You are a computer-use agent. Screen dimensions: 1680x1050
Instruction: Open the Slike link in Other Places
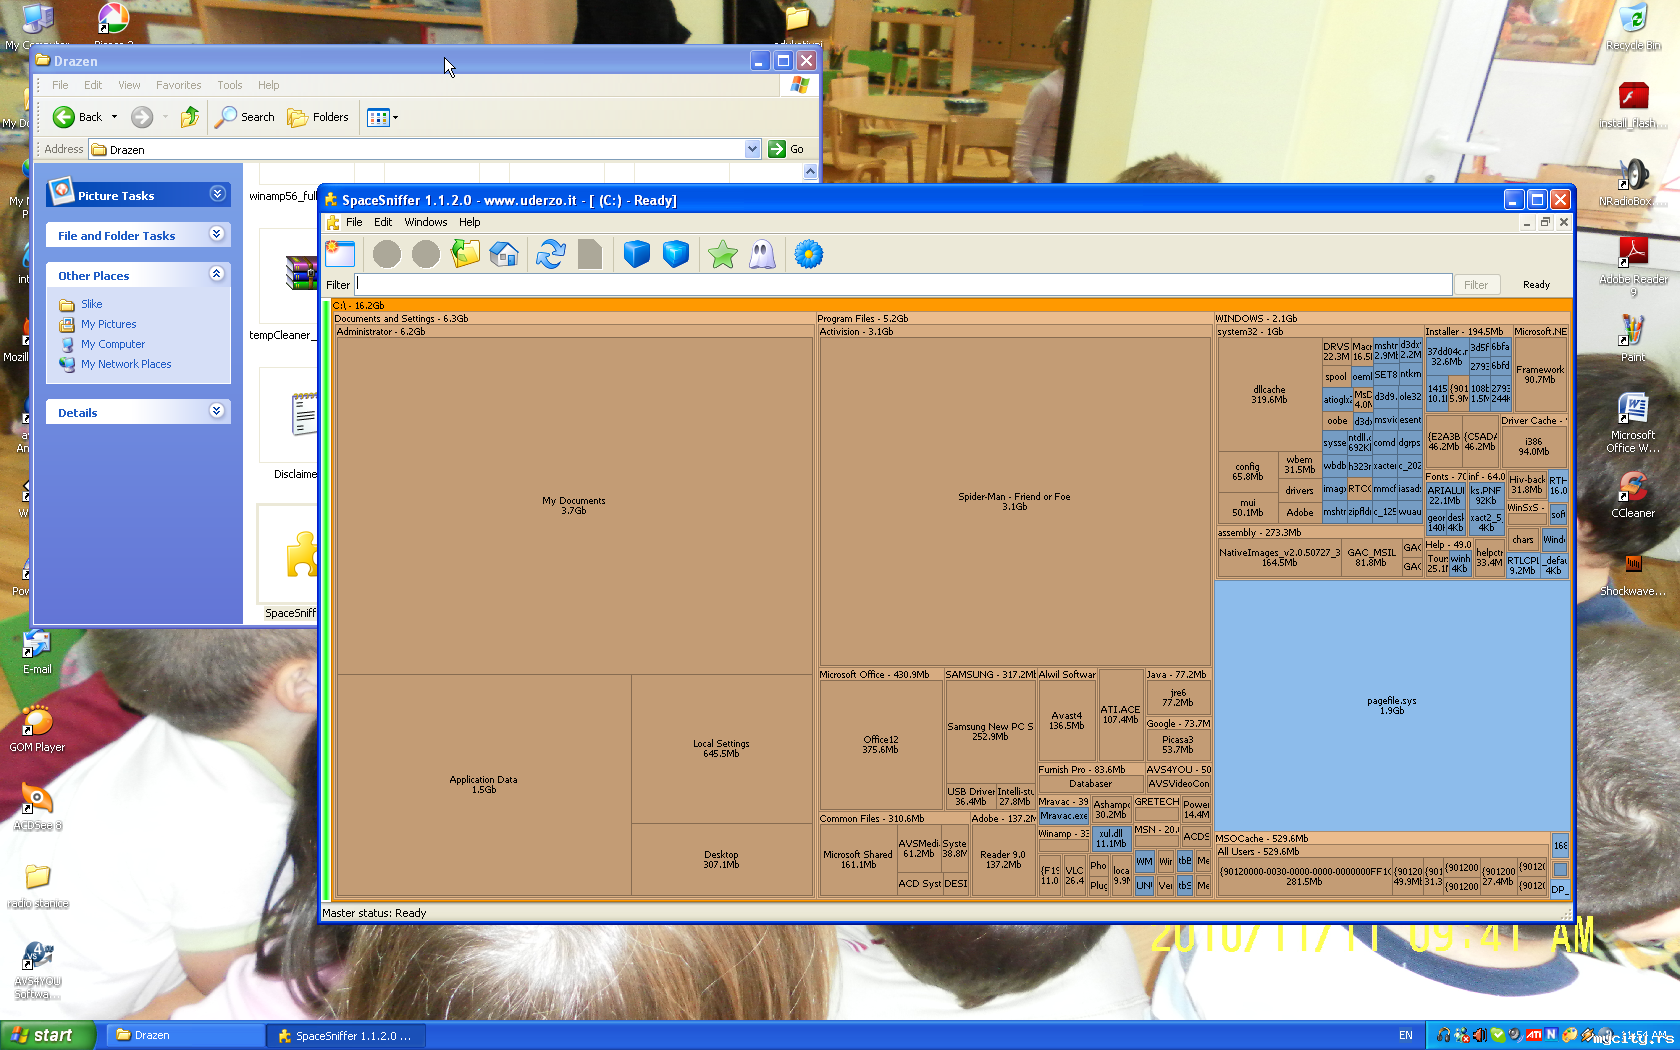tap(92, 304)
